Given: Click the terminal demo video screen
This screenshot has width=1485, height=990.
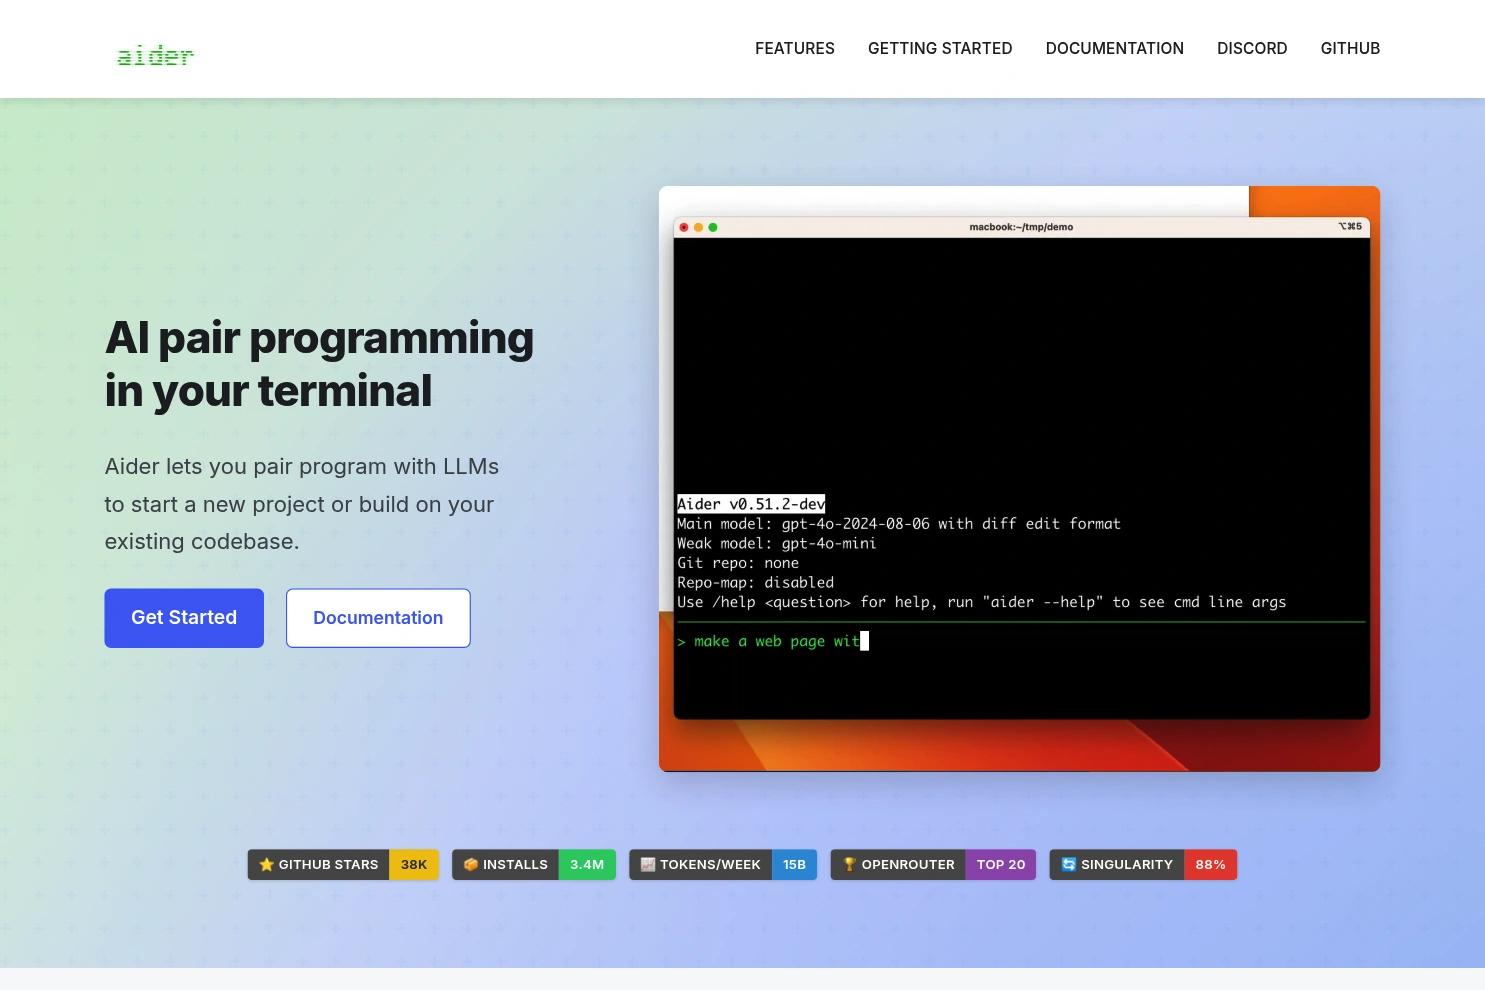Looking at the screenshot, I should [x=1019, y=479].
